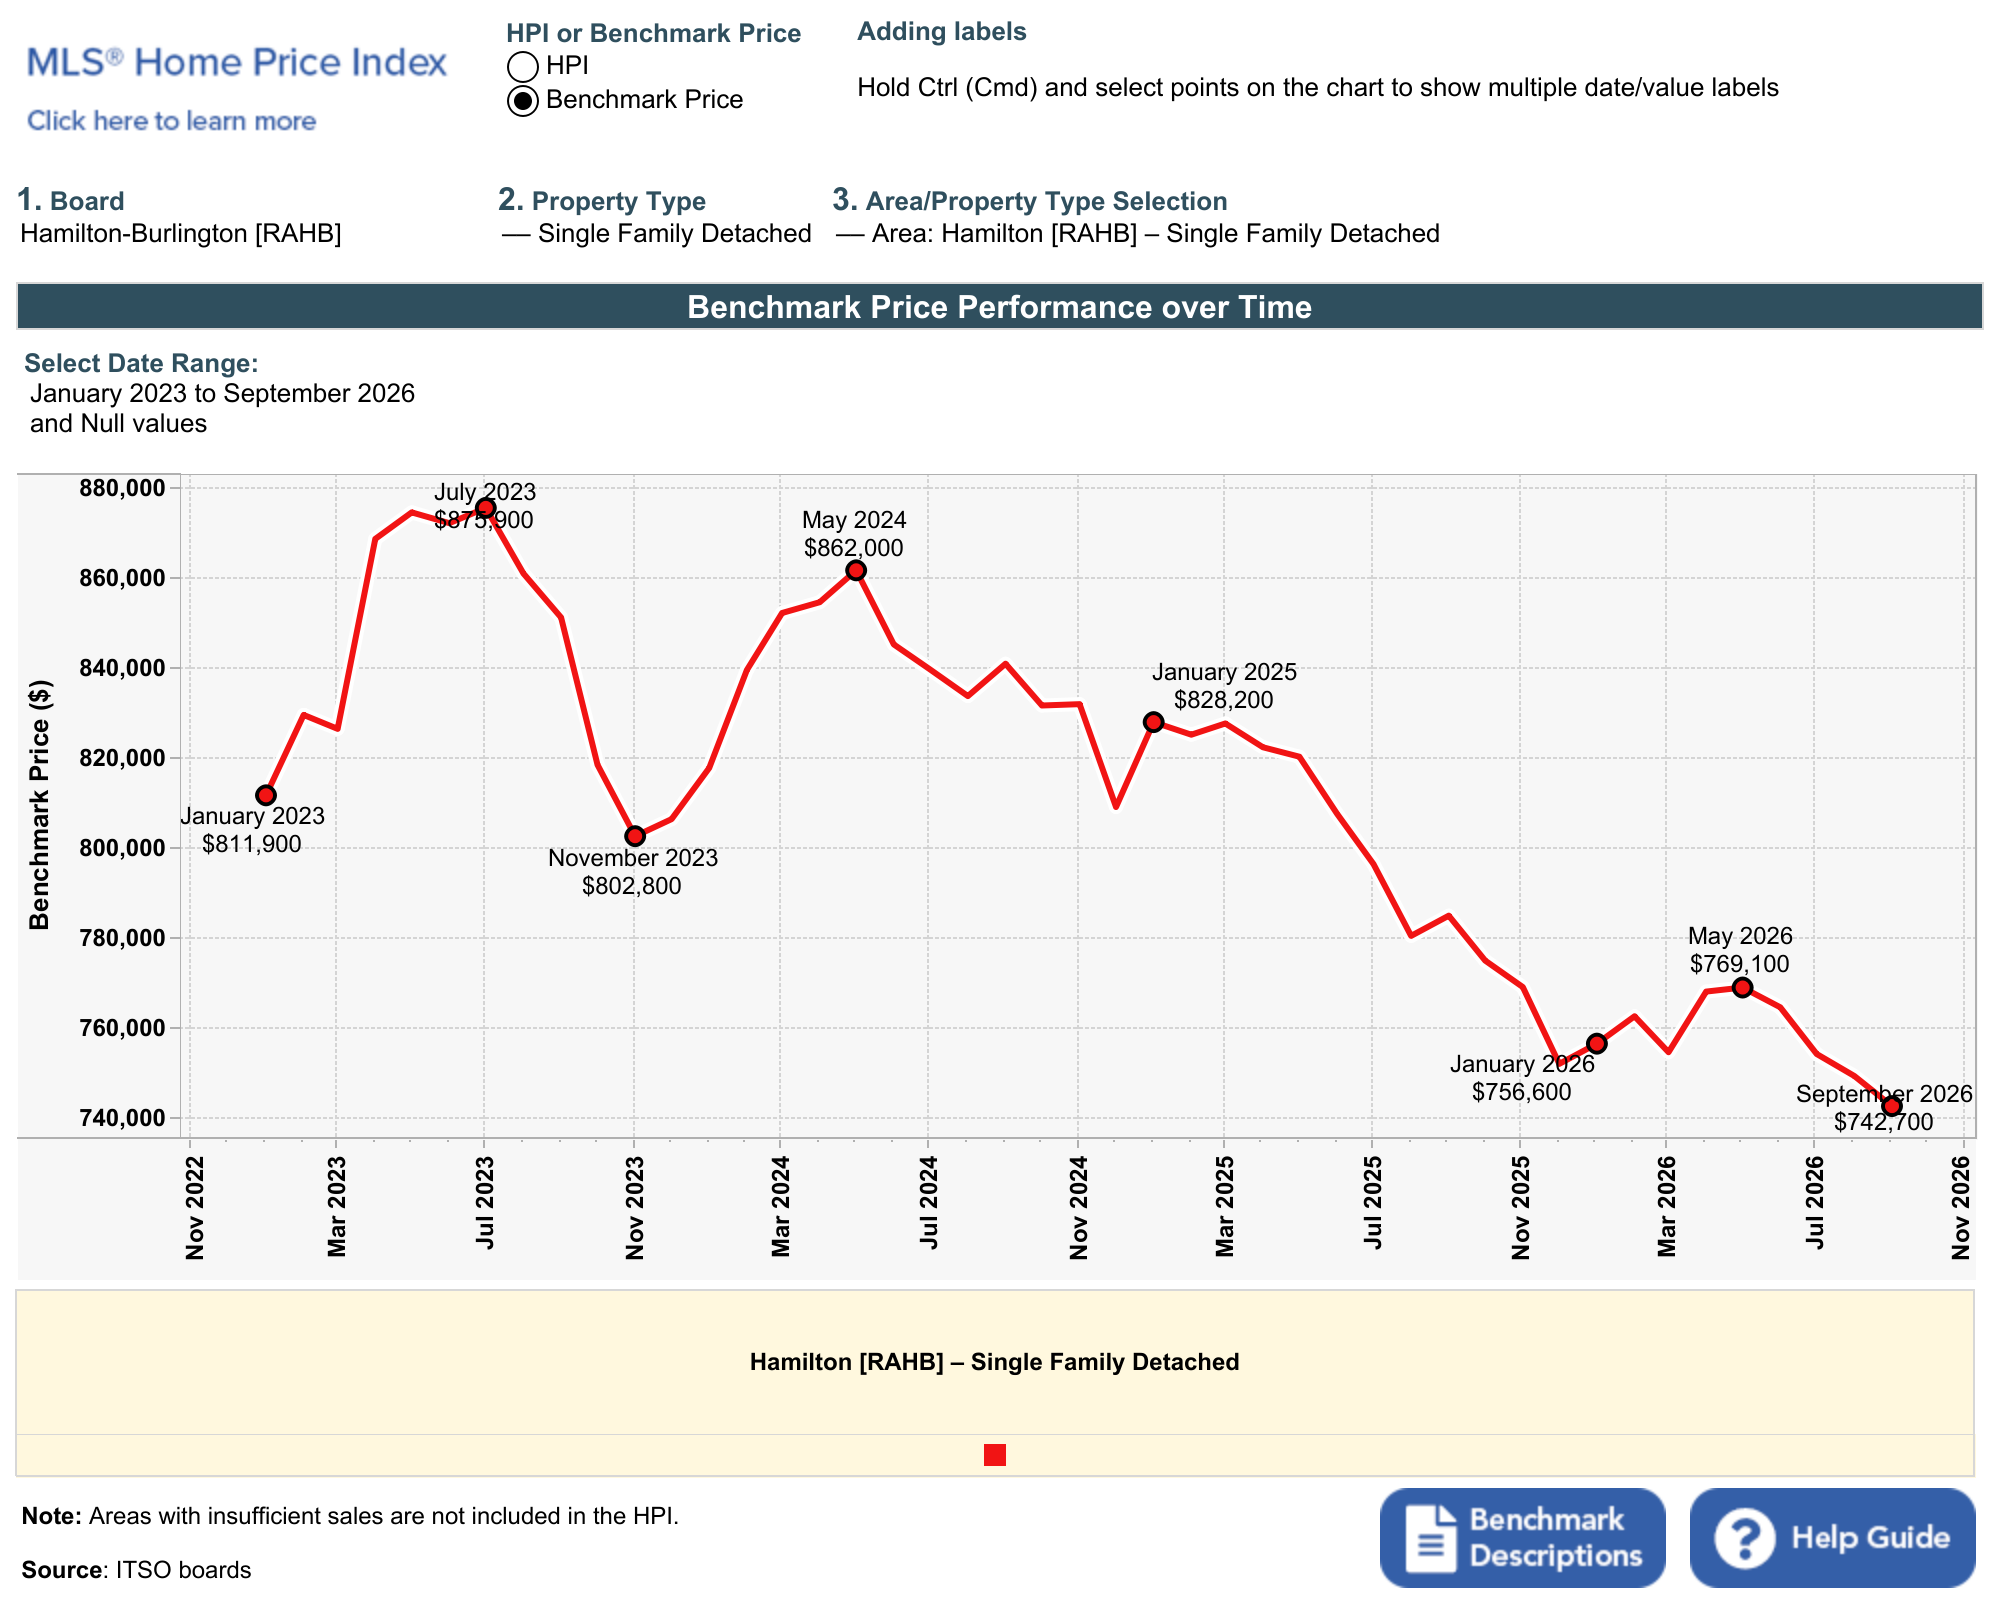The image size is (1998, 1598).
Task: Open the Help Guide button
Action: click(x=1832, y=1538)
